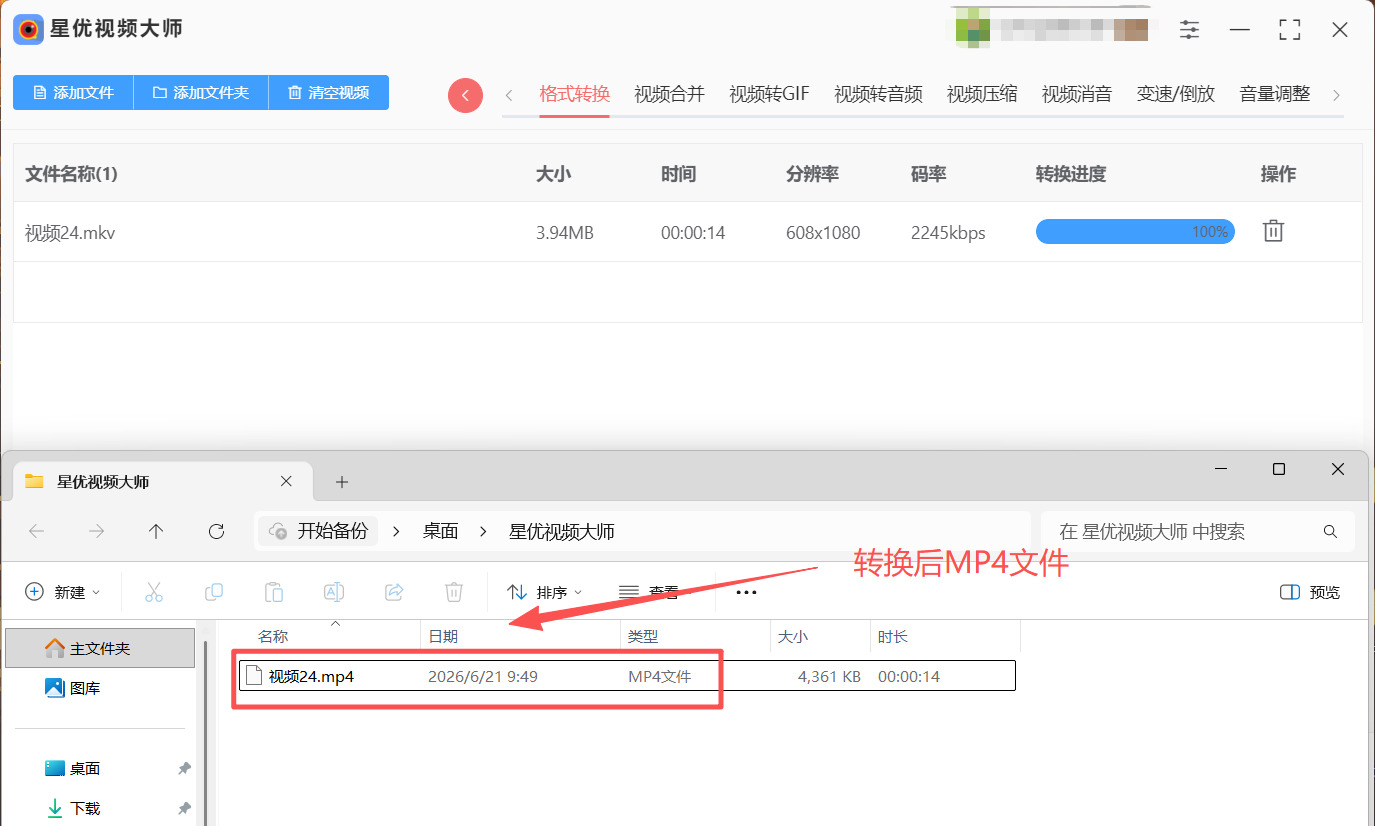Sort by the 日期 column header
1375x826 pixels.
tap(444, 636)
